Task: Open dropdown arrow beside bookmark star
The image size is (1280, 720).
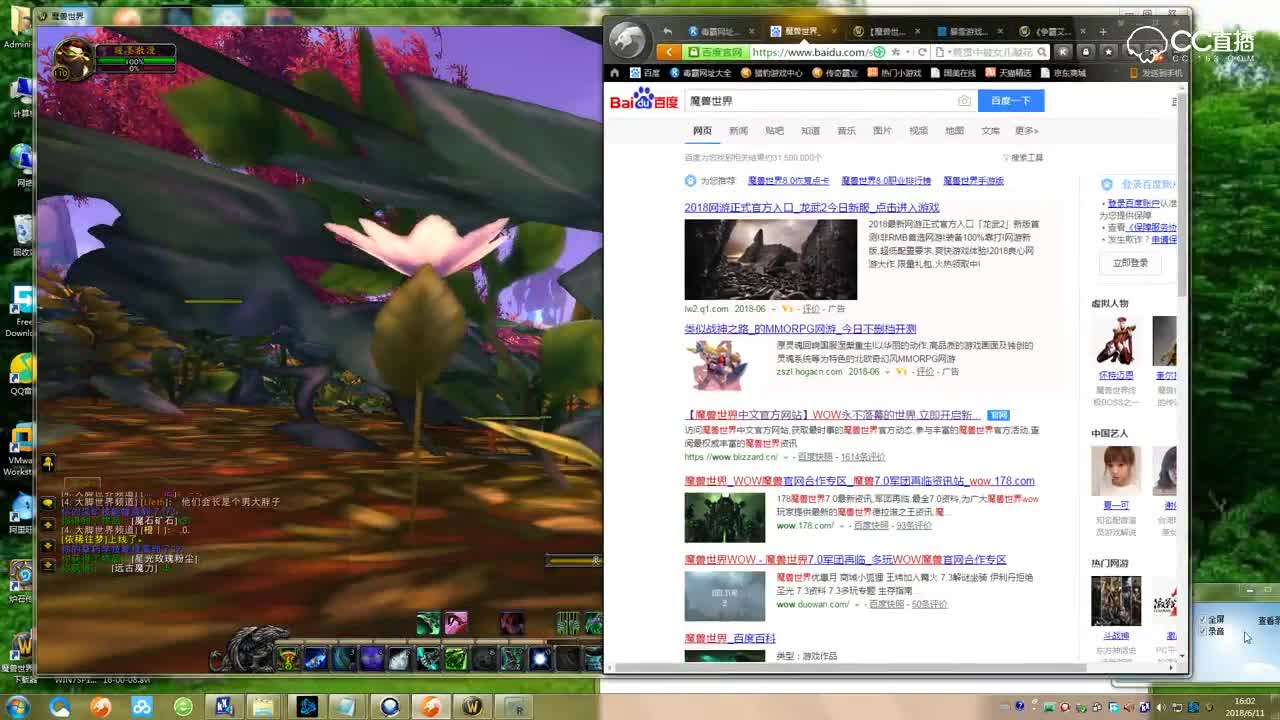Action: click(x=907, y=52)
